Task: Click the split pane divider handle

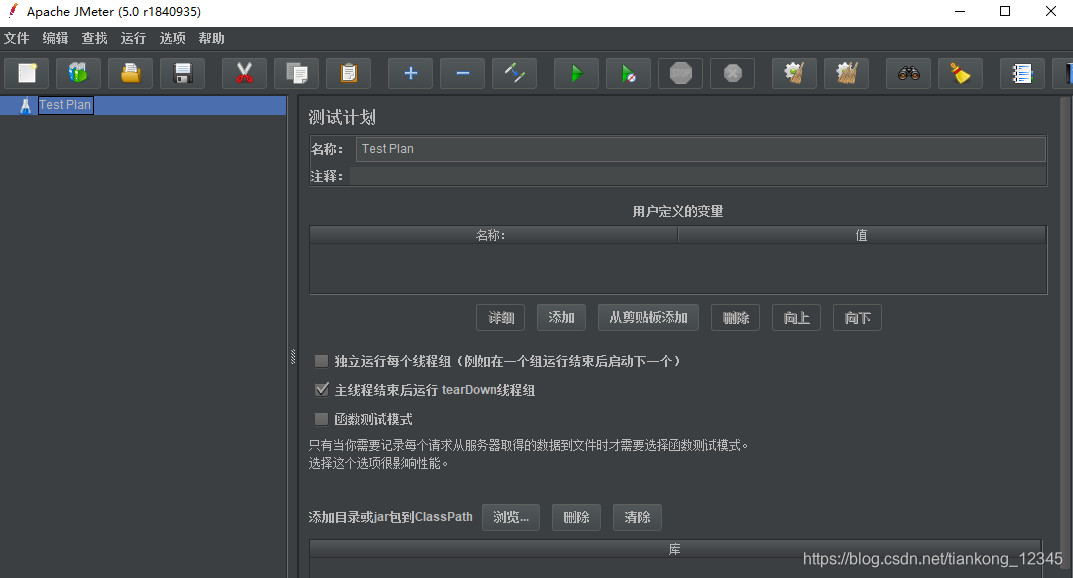Action: click(x=293, y=356)
